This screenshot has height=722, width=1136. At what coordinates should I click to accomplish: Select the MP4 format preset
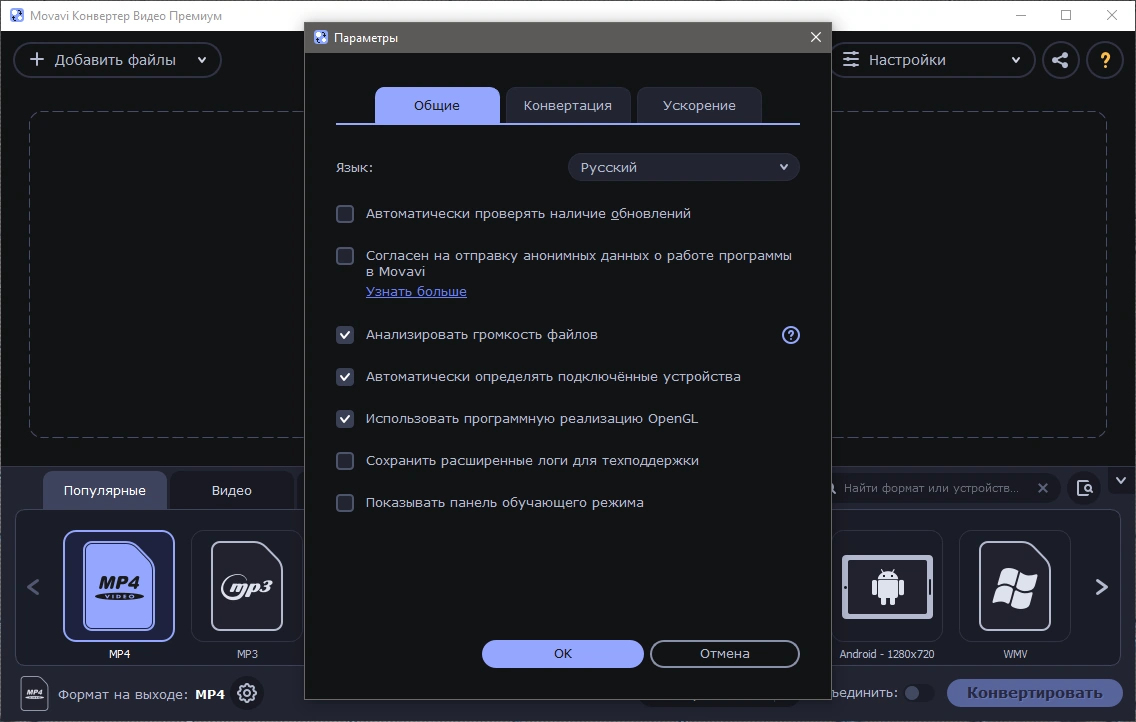coord(119,586)
